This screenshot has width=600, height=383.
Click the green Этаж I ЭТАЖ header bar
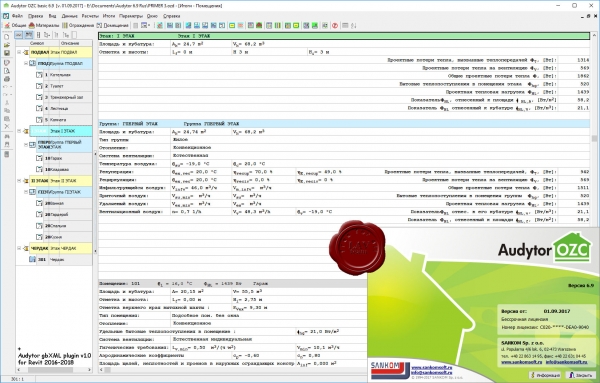coord(344,36)
